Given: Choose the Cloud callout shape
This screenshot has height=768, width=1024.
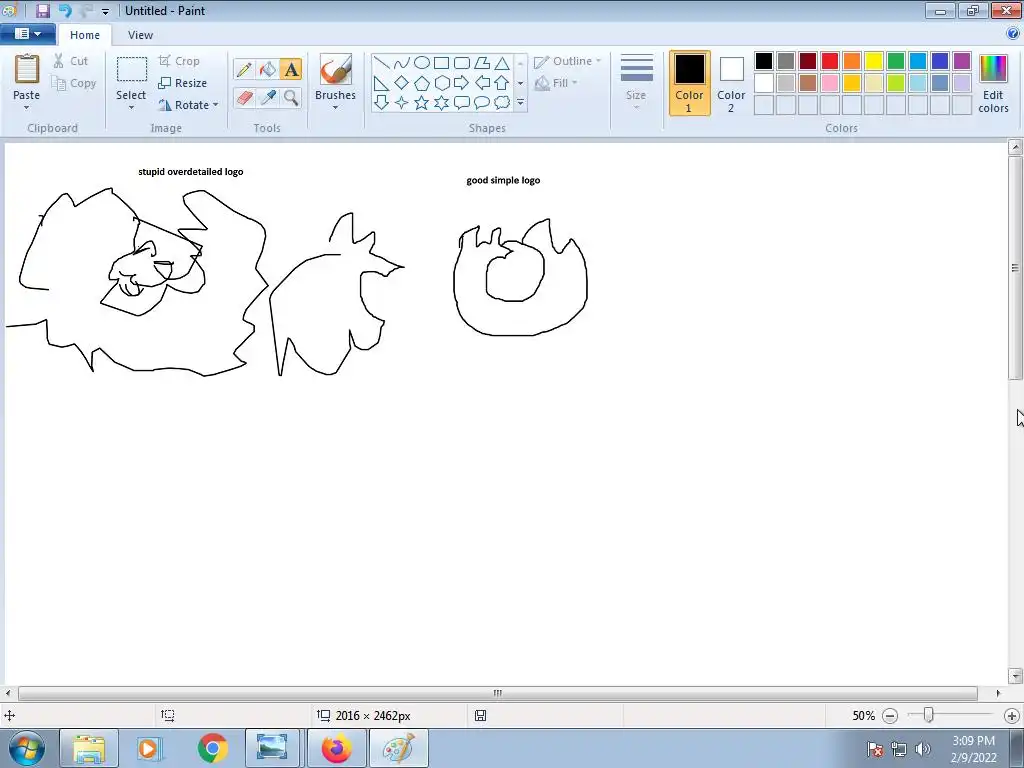Looking at the screenshot, I should 502,103.
